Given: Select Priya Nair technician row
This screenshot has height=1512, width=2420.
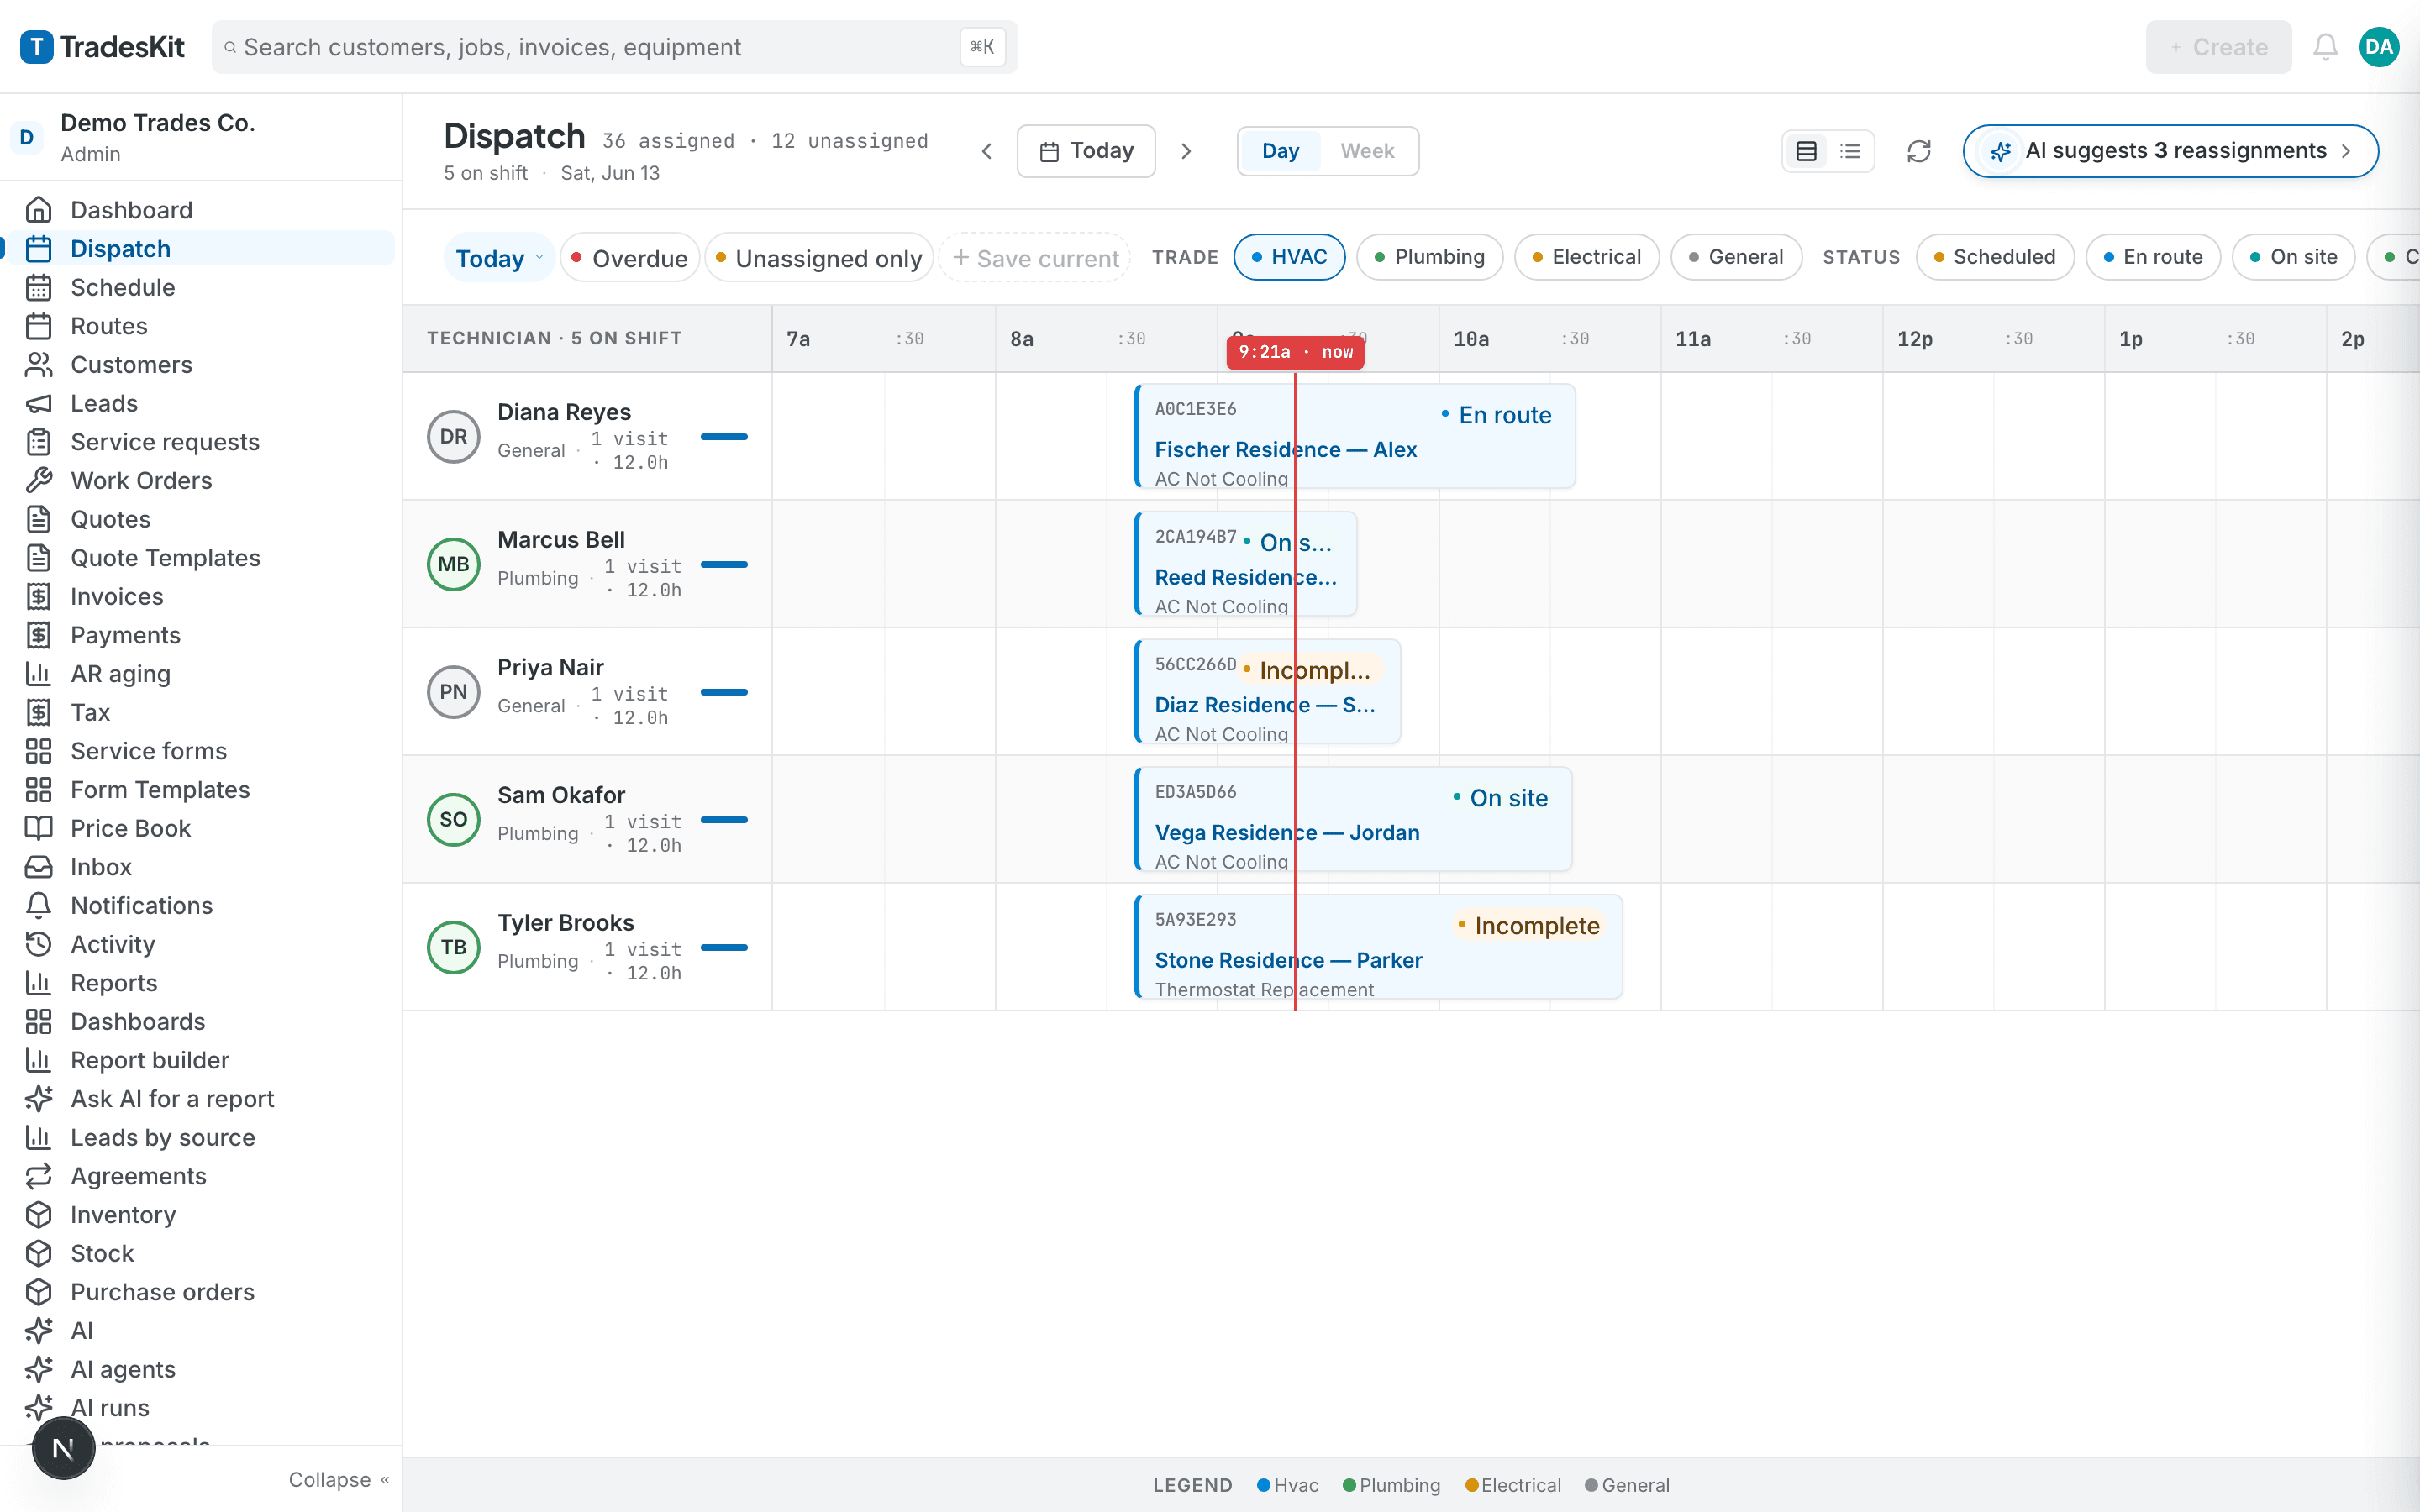Looking at the screenshot, I should click(x=587, y=692).
